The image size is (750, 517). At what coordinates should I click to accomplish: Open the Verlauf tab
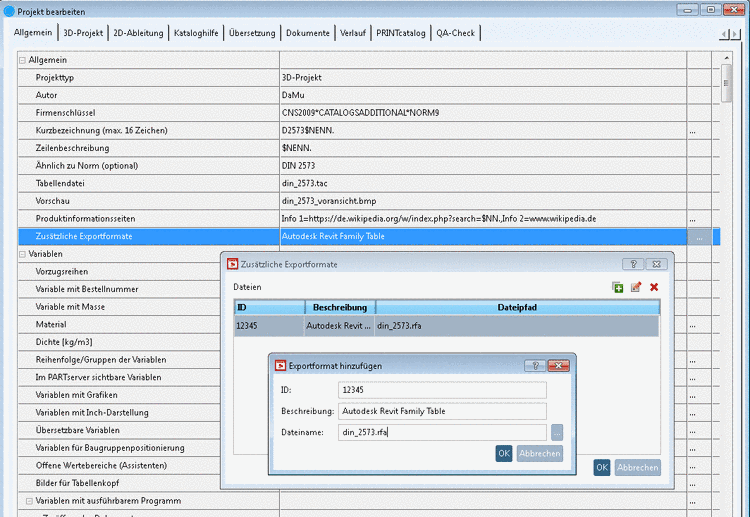pyautogui.click(x=353, y=33)
